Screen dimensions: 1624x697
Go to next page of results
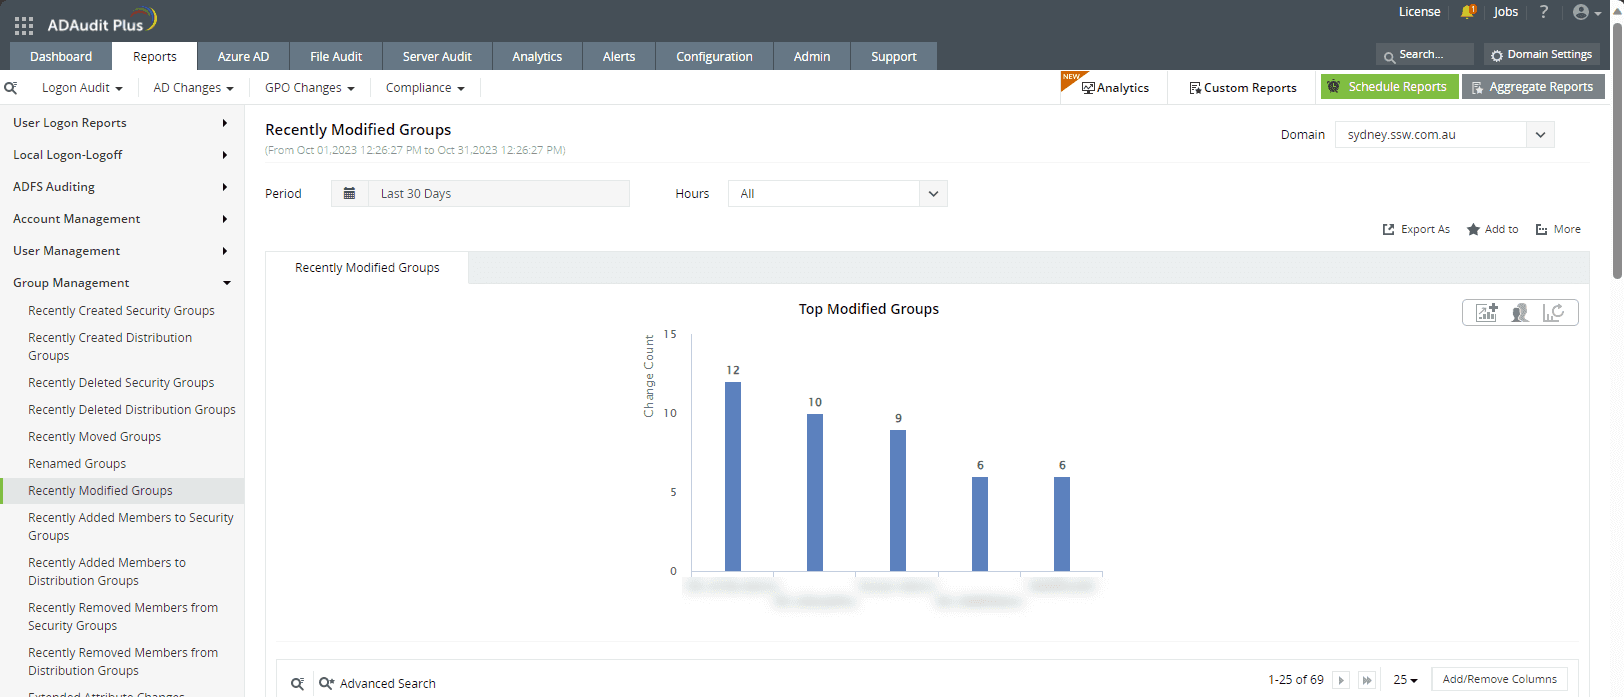(x=1341, y=680)
